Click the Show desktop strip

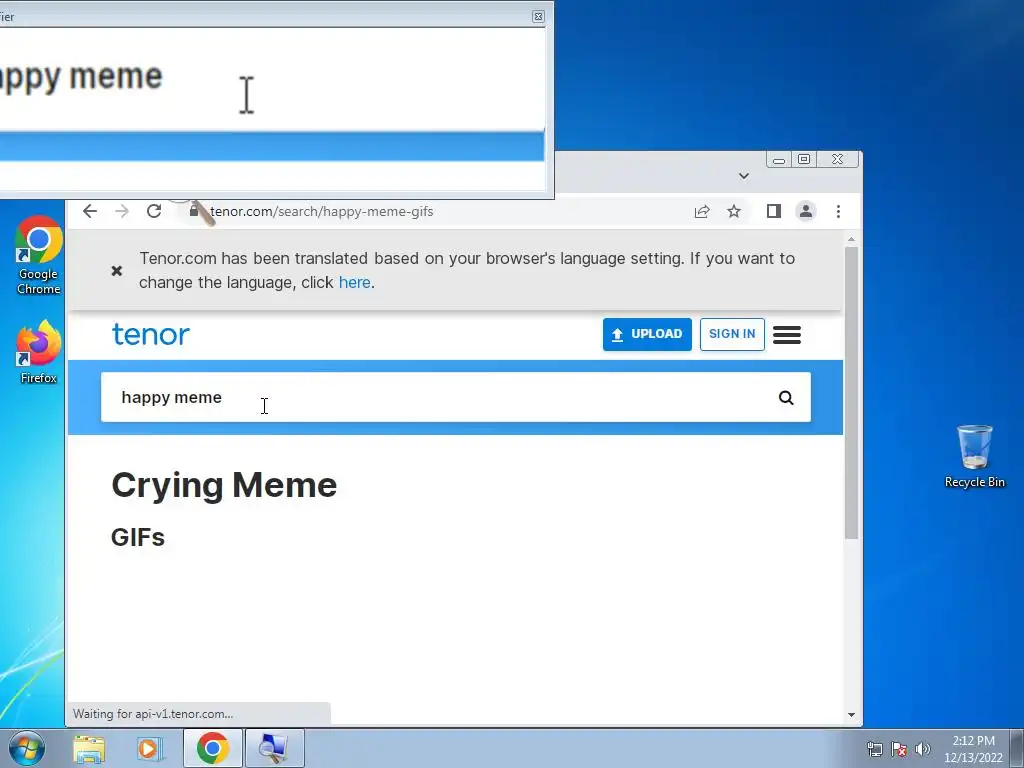coord(1017,748)
